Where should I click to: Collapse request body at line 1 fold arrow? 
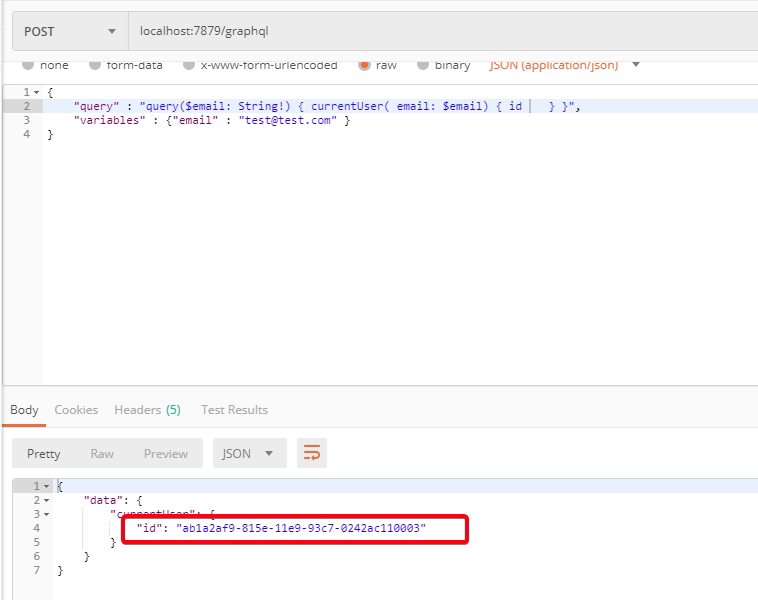37,92
